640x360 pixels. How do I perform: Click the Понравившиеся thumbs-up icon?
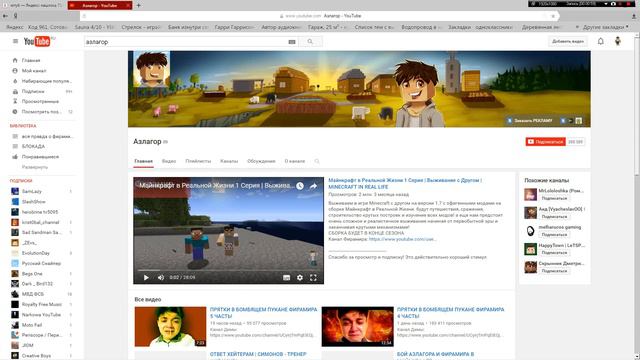[x=15, y=157]
